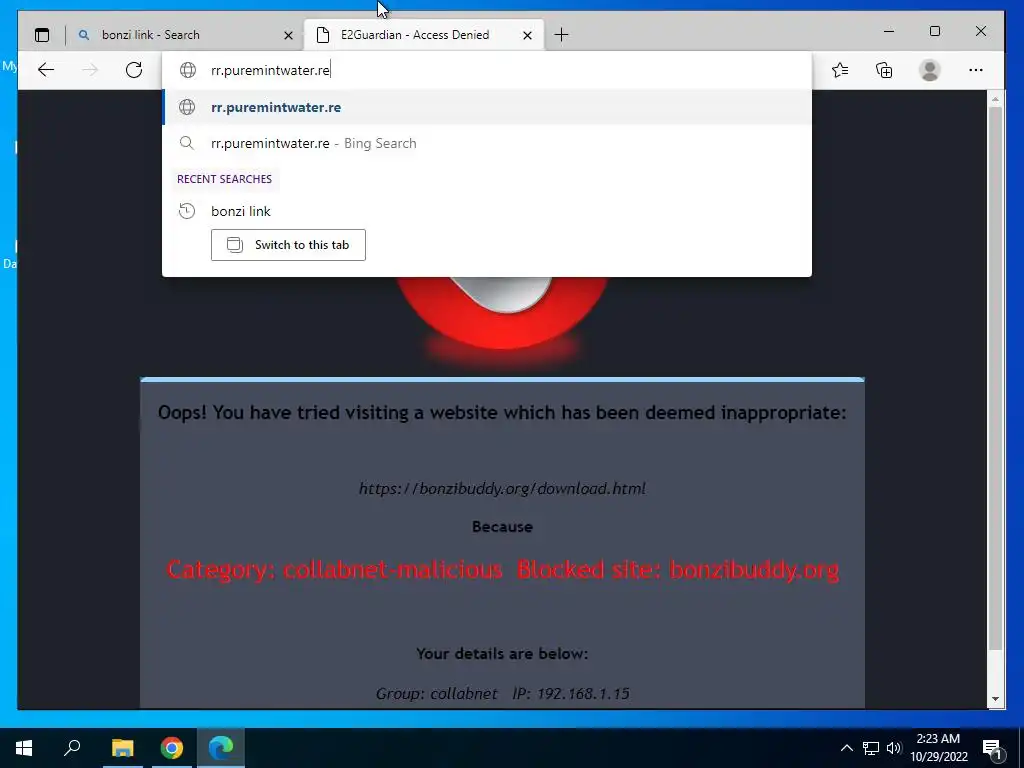Open the Collections icon

(x=884, y=70)
